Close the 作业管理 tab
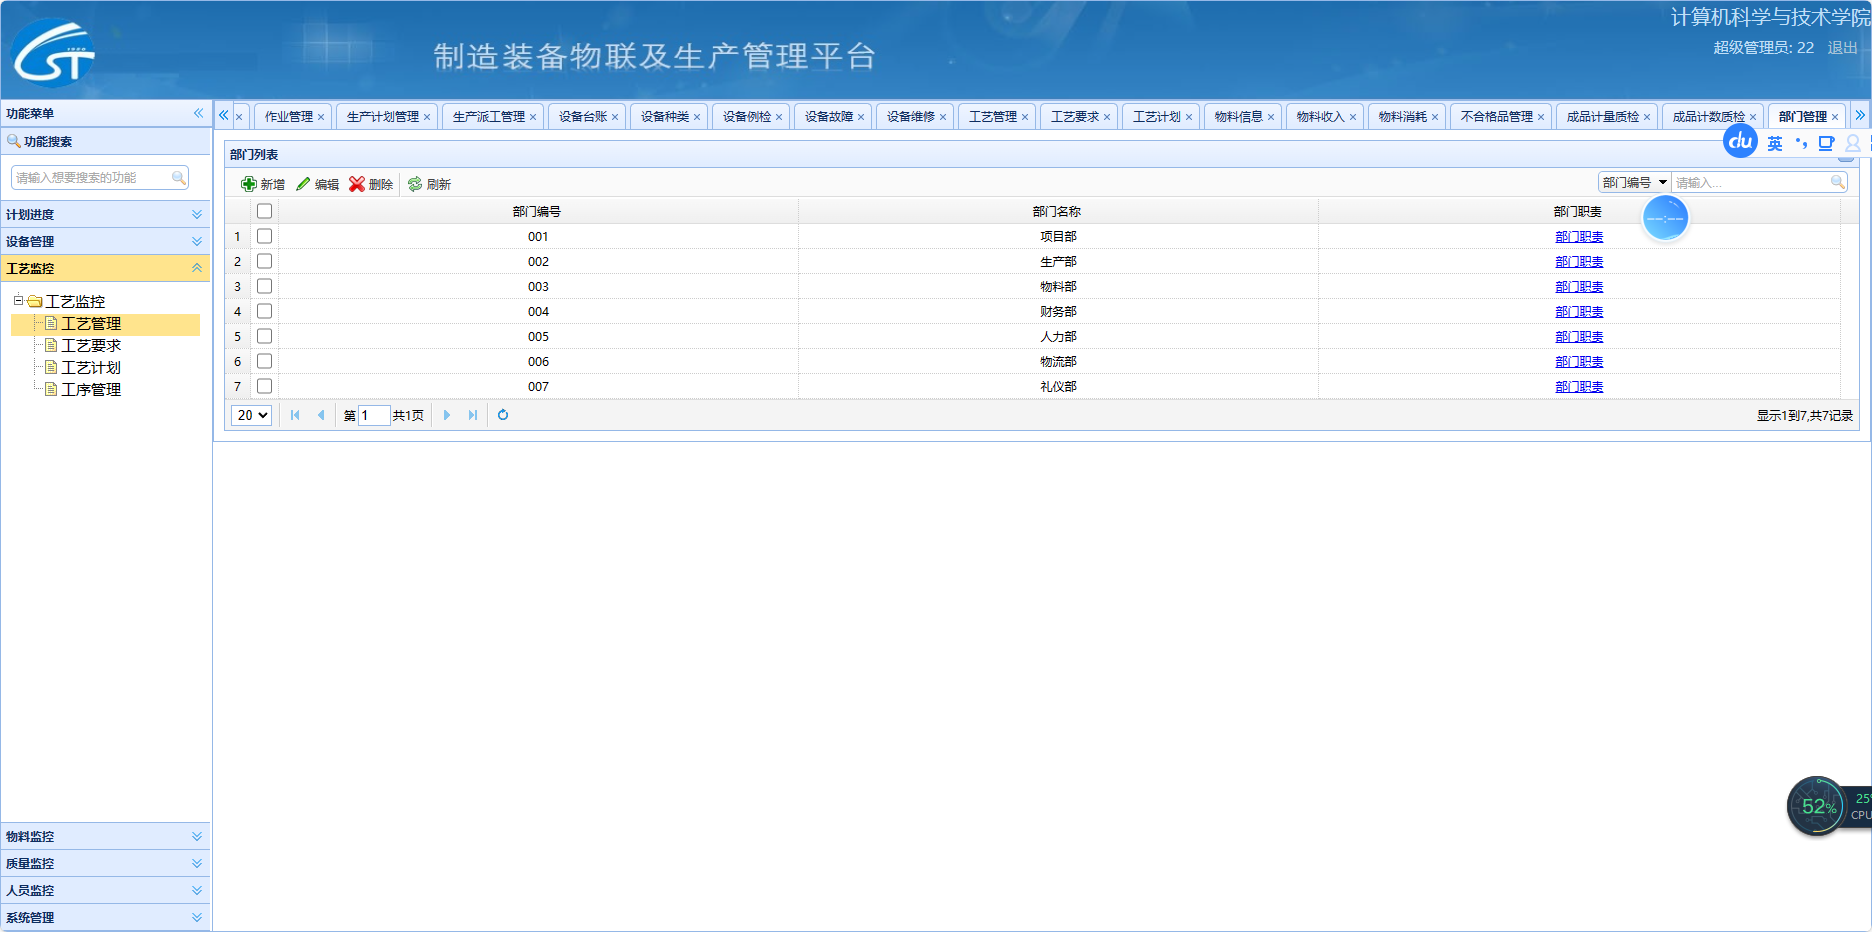 pyautogui.click(x=321, y=117)
